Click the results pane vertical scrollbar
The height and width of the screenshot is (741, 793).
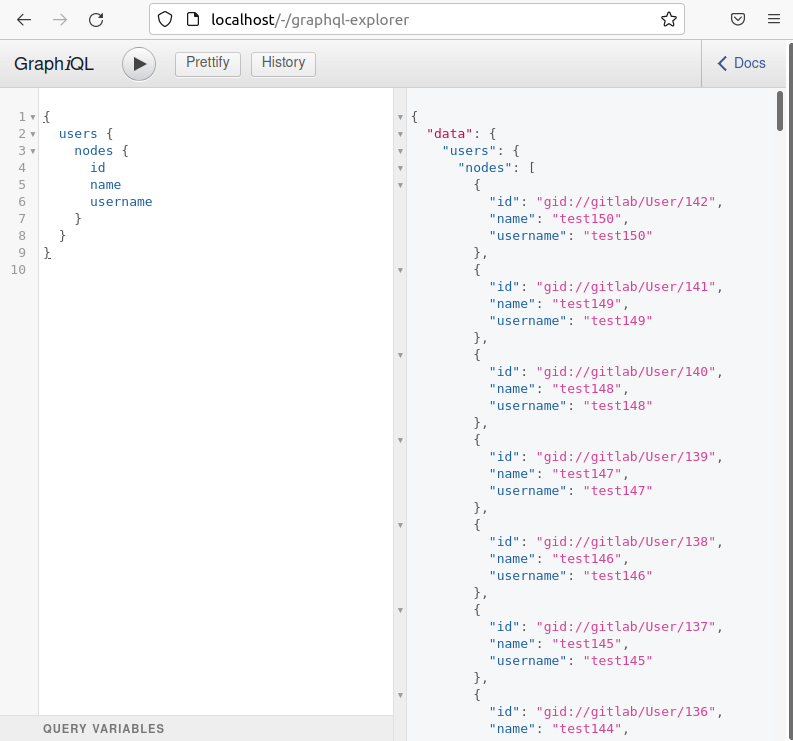(x=780, y=110)
